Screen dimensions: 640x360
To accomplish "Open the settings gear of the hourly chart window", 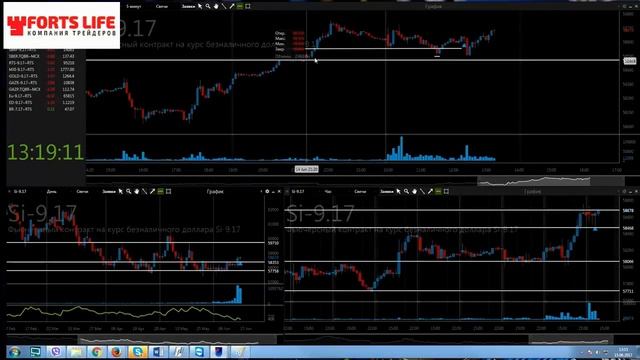I will pos(624,191).
